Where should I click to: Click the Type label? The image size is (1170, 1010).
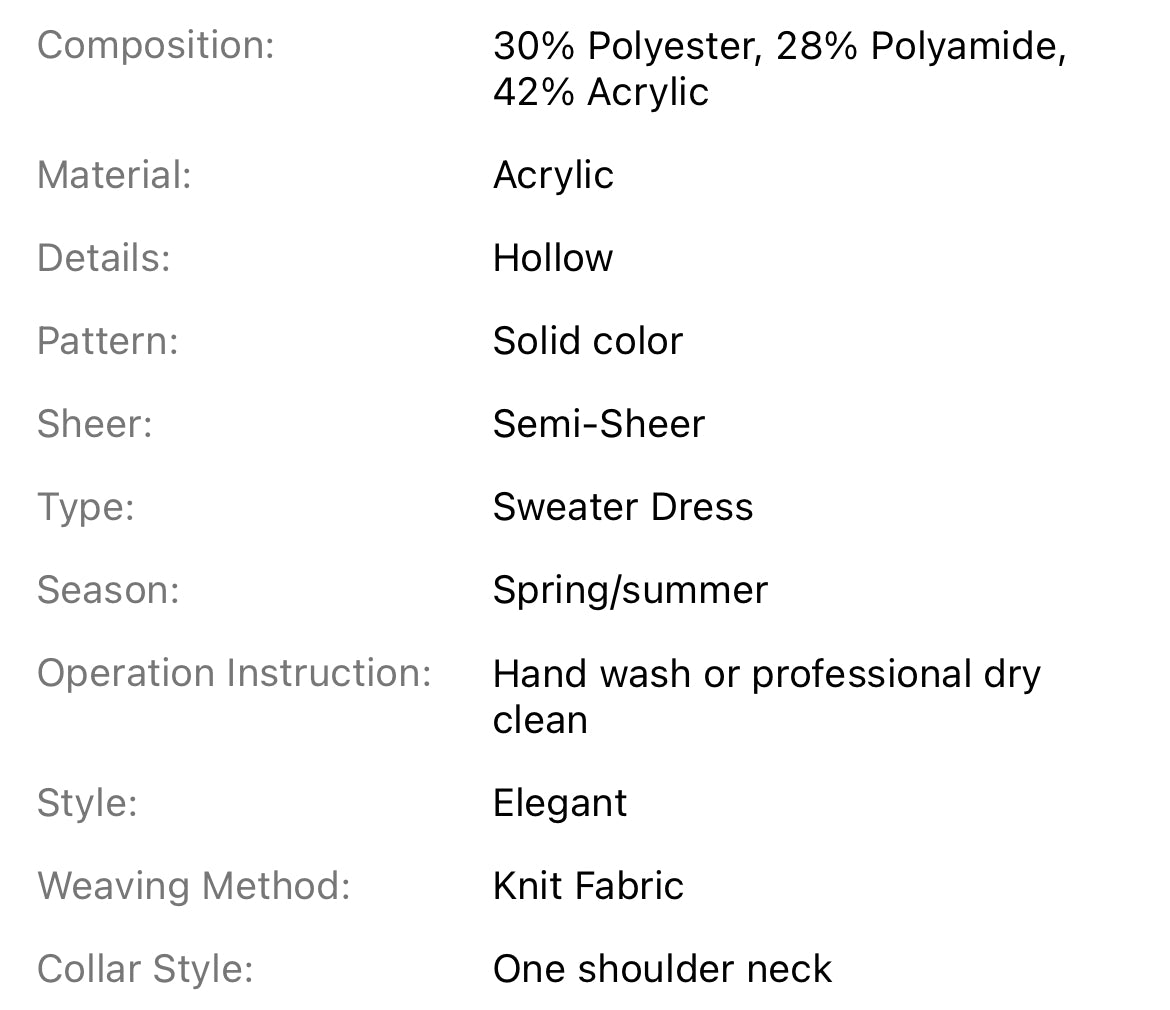pyautogui.click(x=85, y=507)
